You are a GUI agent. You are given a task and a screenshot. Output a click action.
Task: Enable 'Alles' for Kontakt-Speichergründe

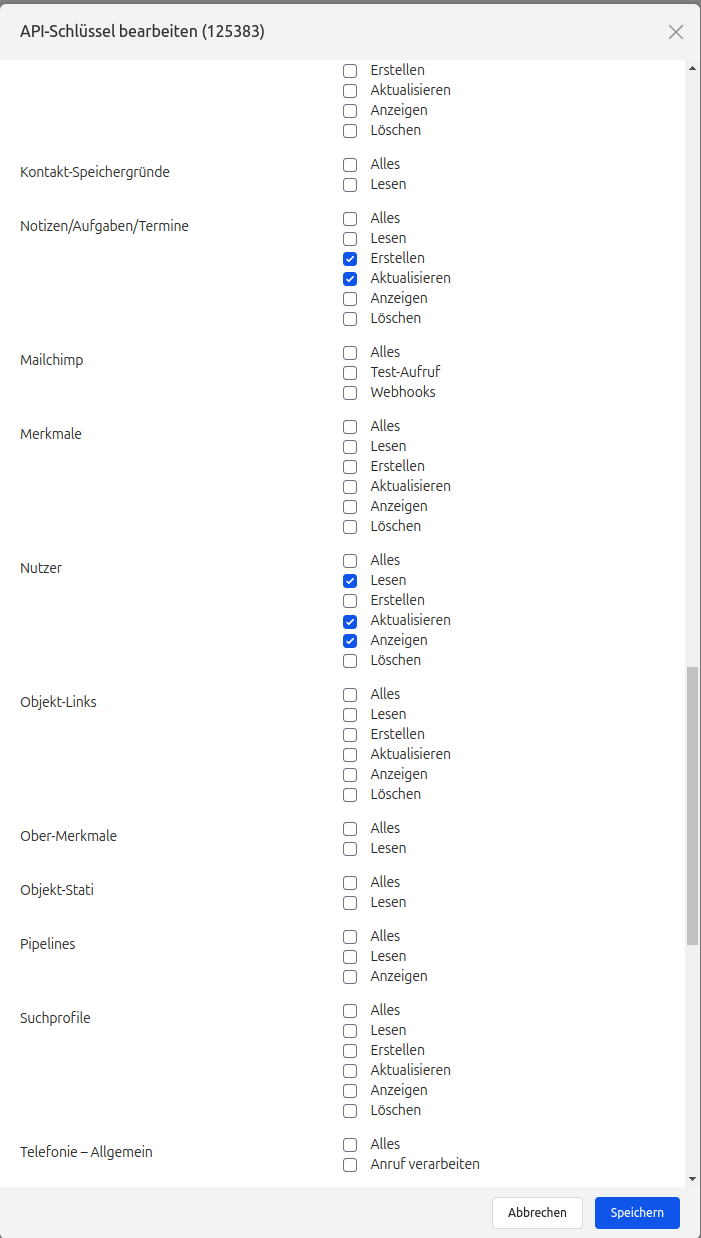click(x=349, y=164)
